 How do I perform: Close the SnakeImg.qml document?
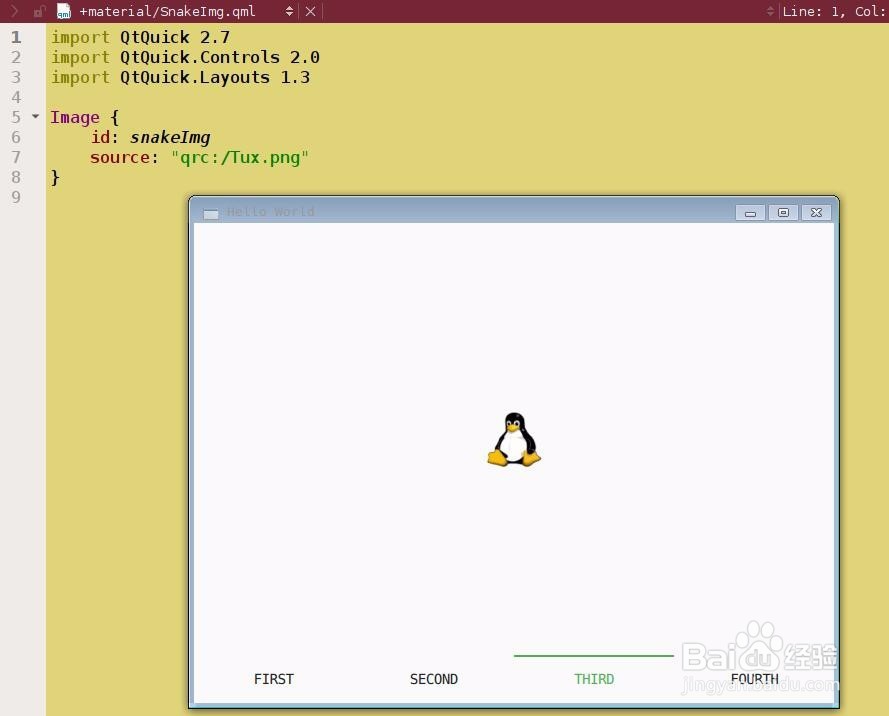pos(310,11)
